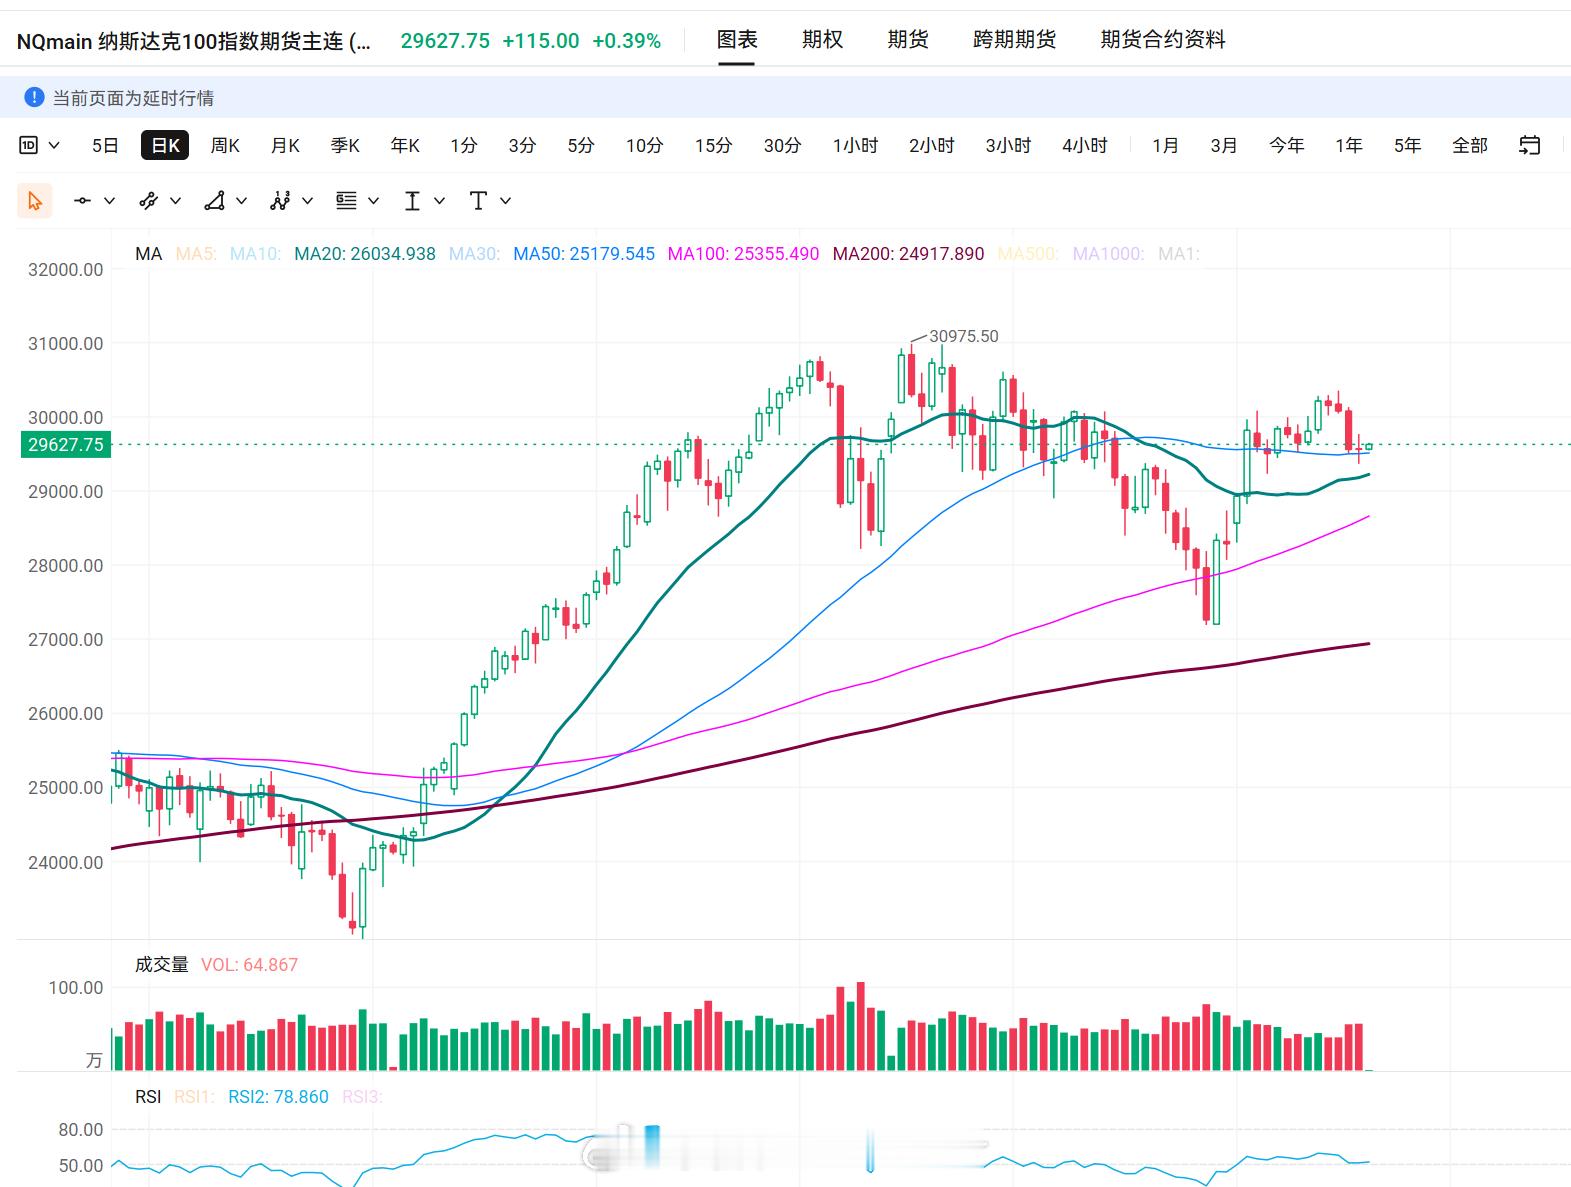Select the price range measure tool

click(x=412, y=201)
